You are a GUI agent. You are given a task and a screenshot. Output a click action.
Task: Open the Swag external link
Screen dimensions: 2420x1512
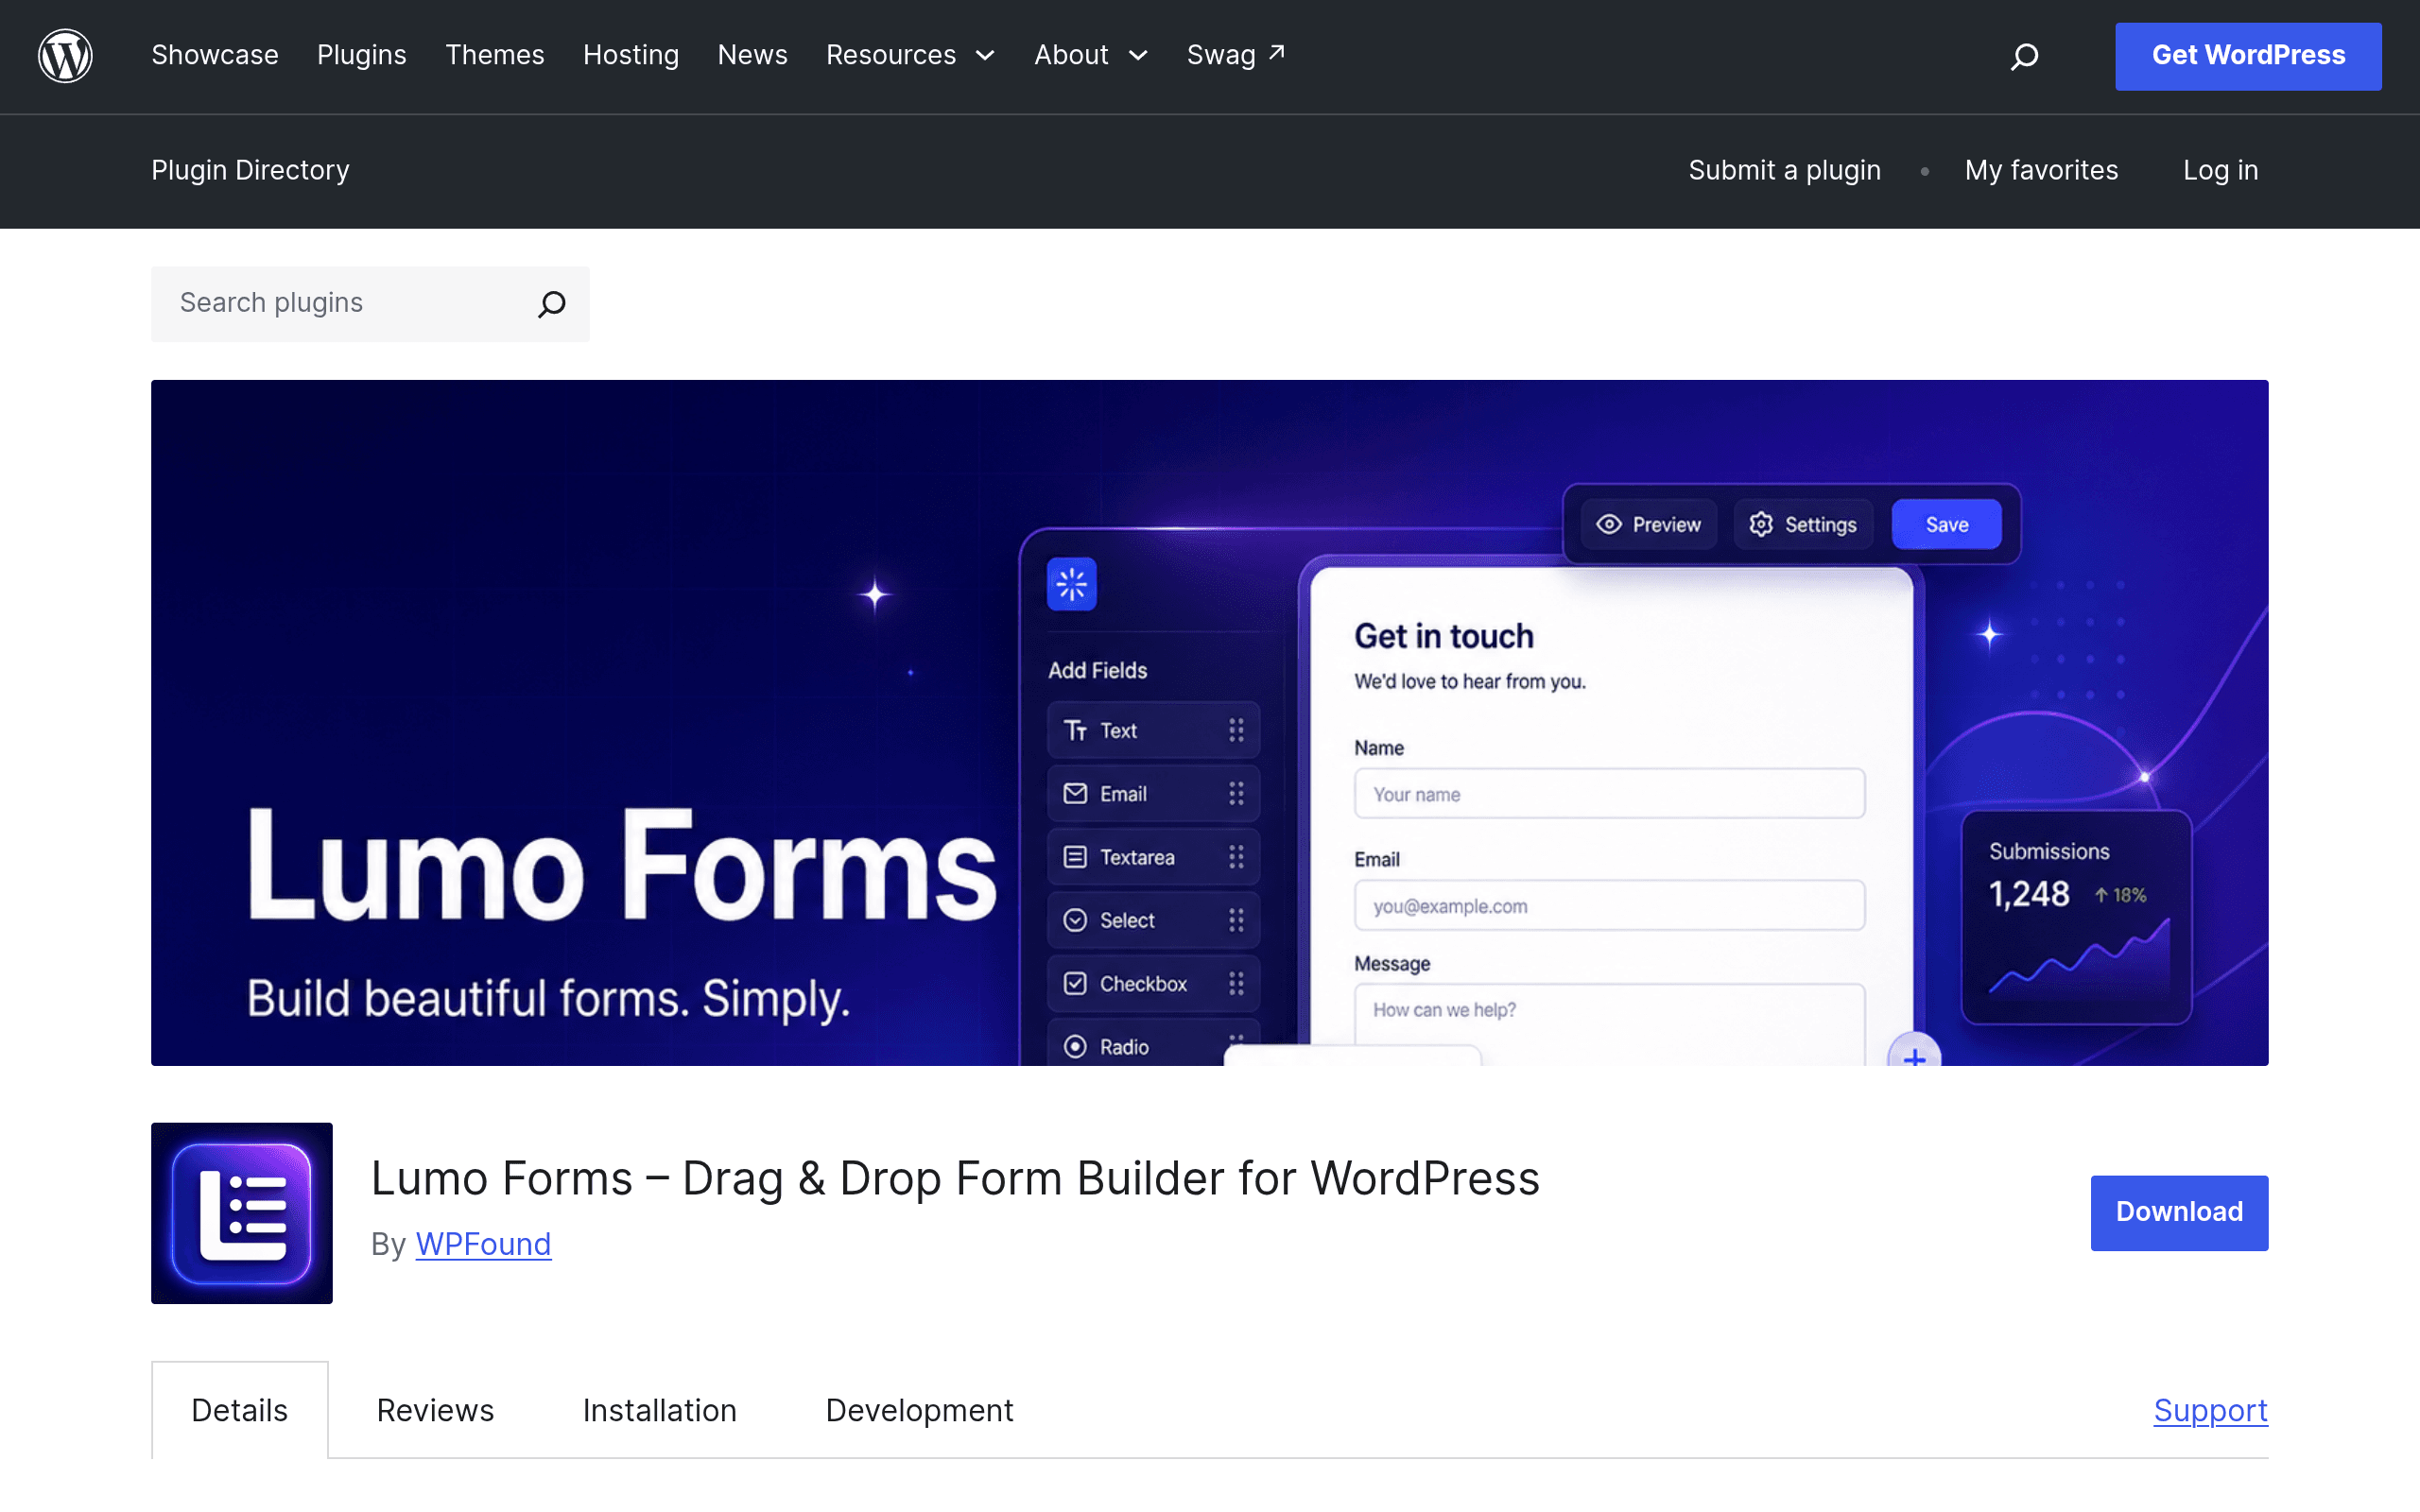pyautogui.click(x=1236, y=55)
